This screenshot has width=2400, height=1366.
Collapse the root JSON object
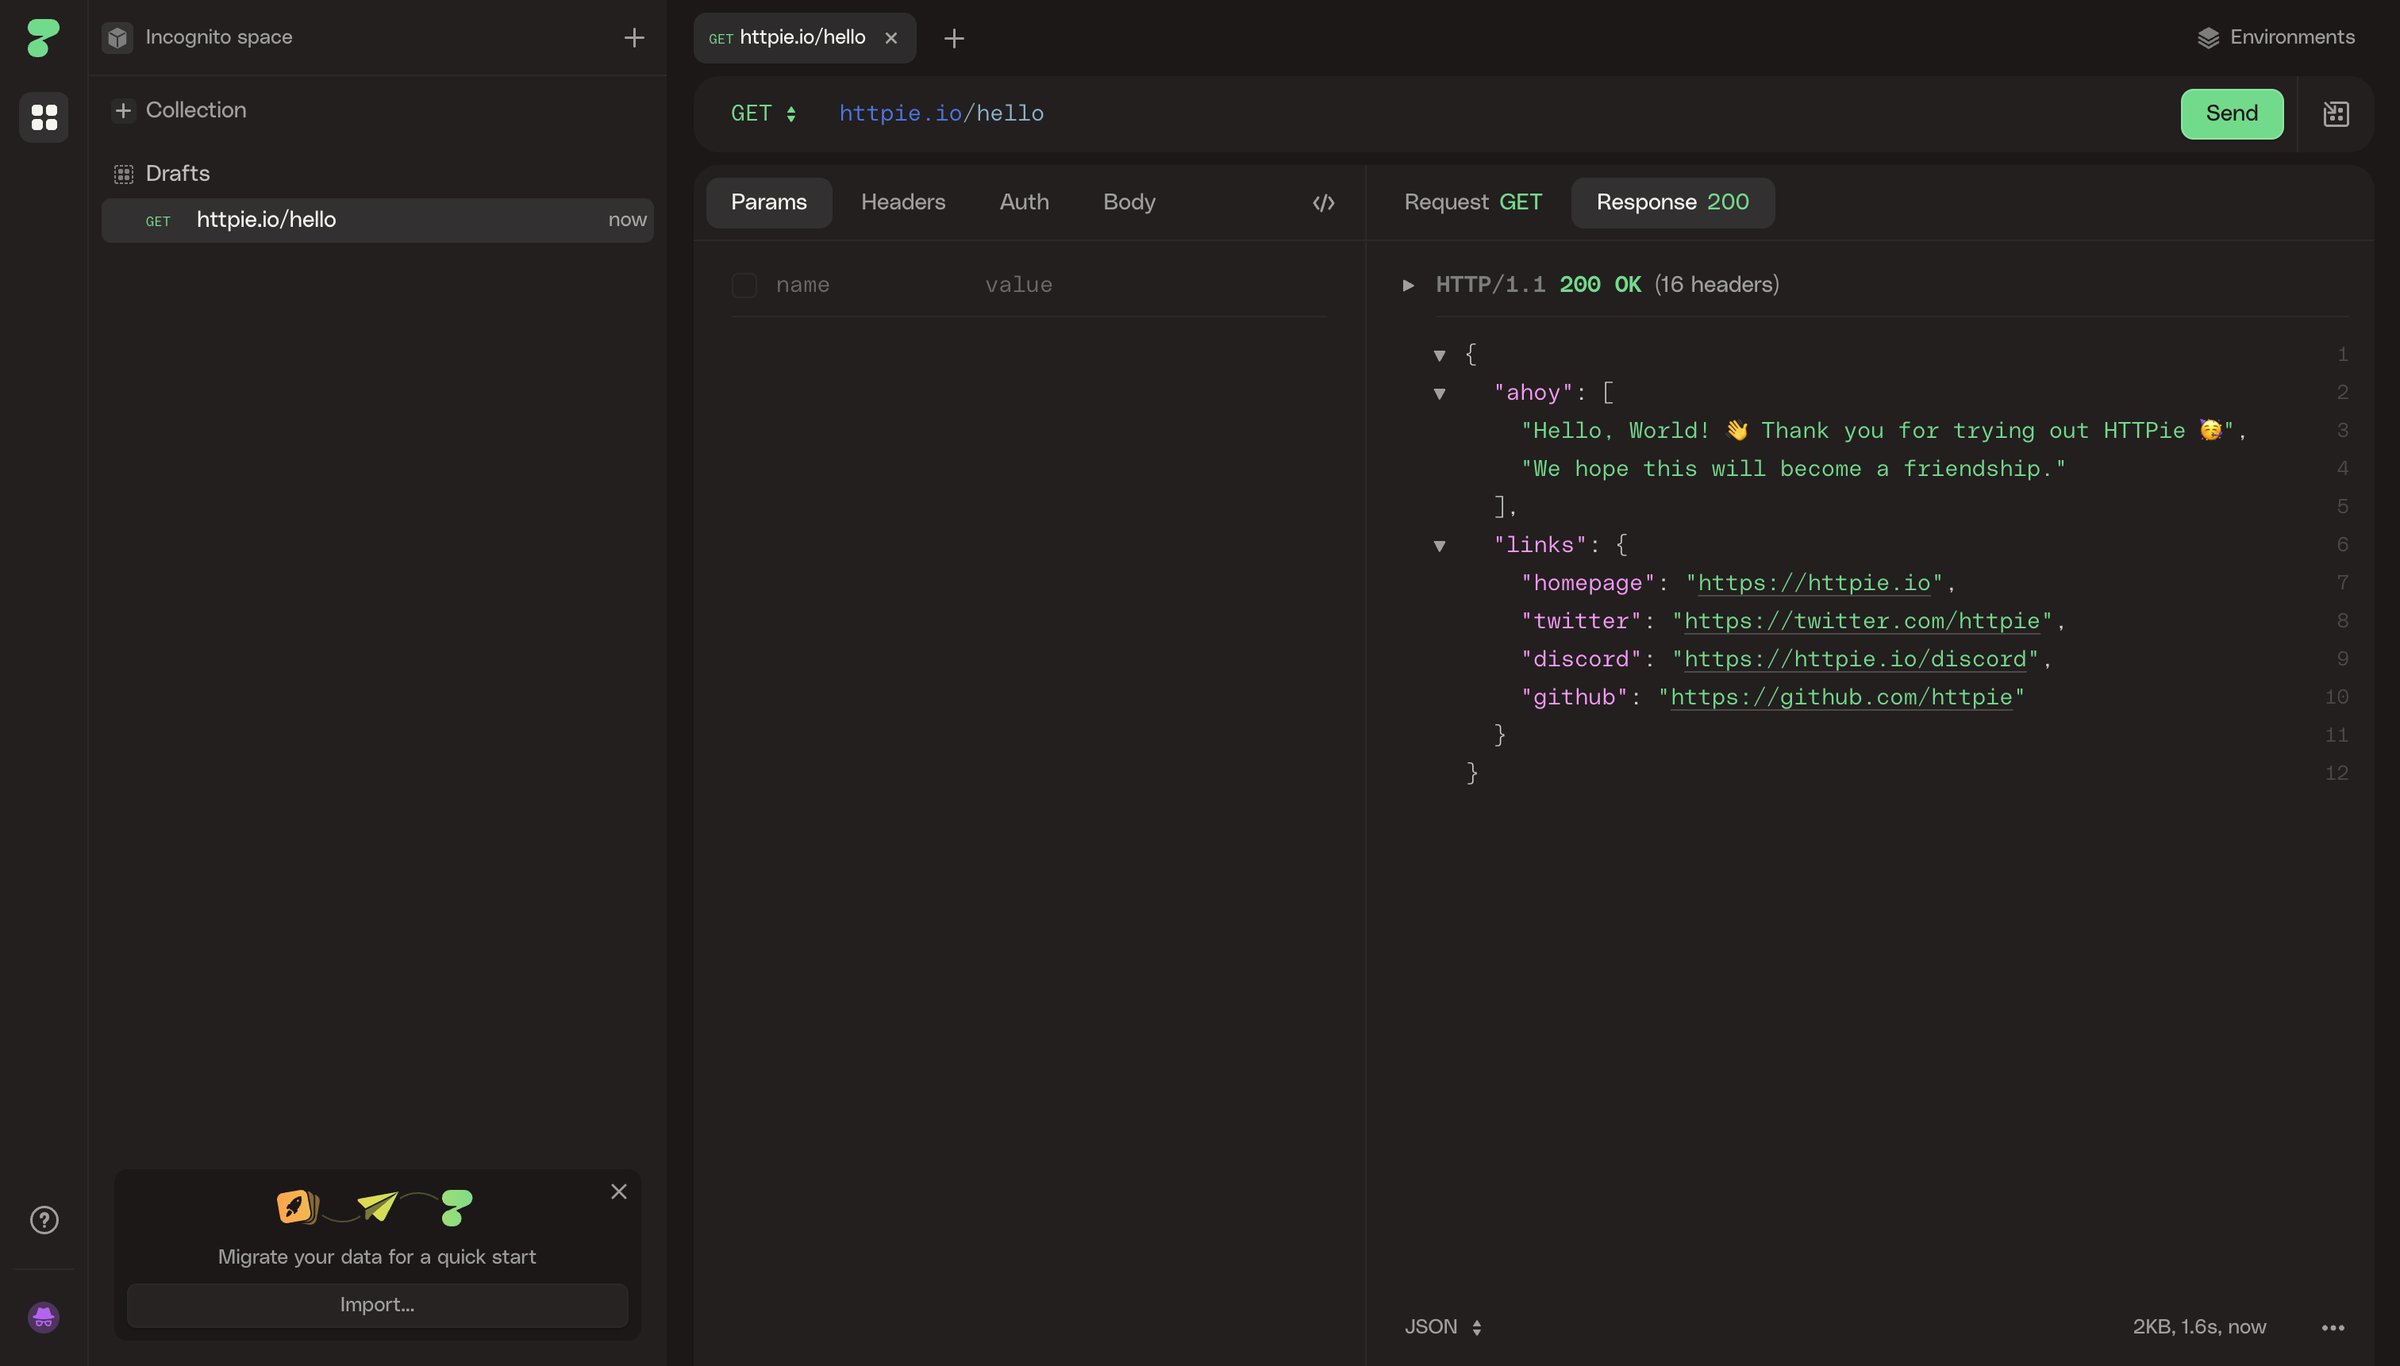1440,355
